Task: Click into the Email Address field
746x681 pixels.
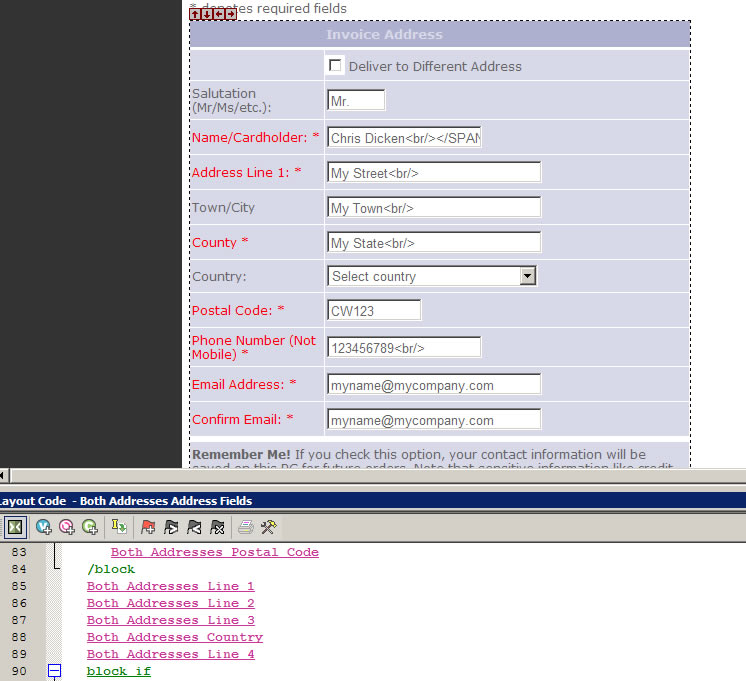Action: click(433, 385)
